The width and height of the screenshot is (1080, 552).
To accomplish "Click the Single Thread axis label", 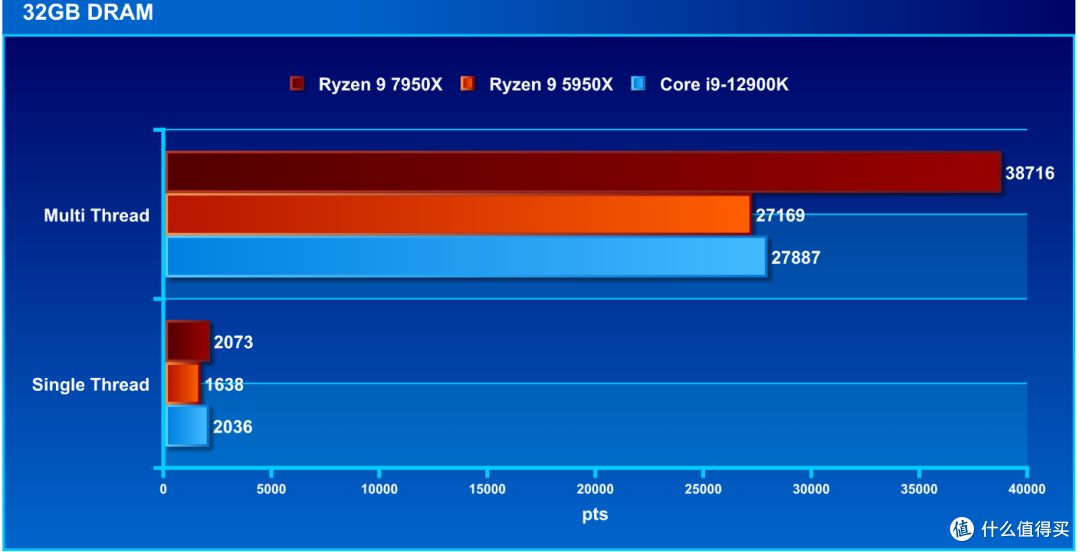I will point(90,385).
